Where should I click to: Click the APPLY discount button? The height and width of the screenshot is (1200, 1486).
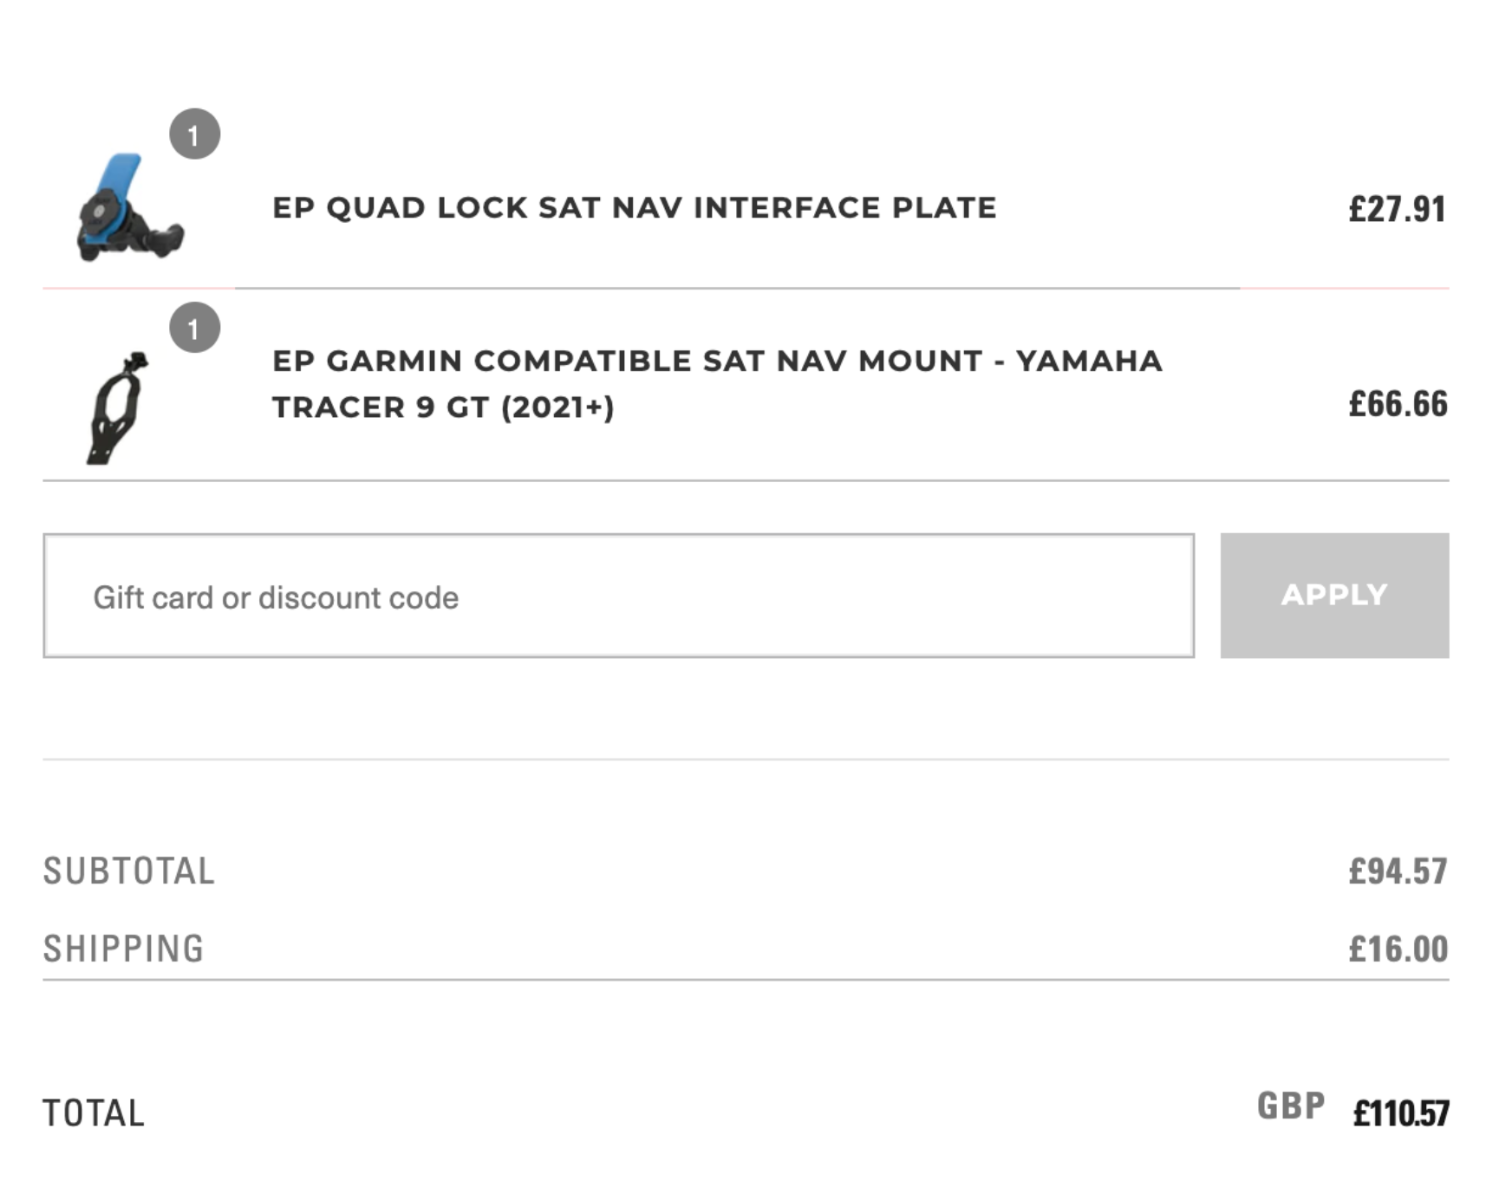1334,595
